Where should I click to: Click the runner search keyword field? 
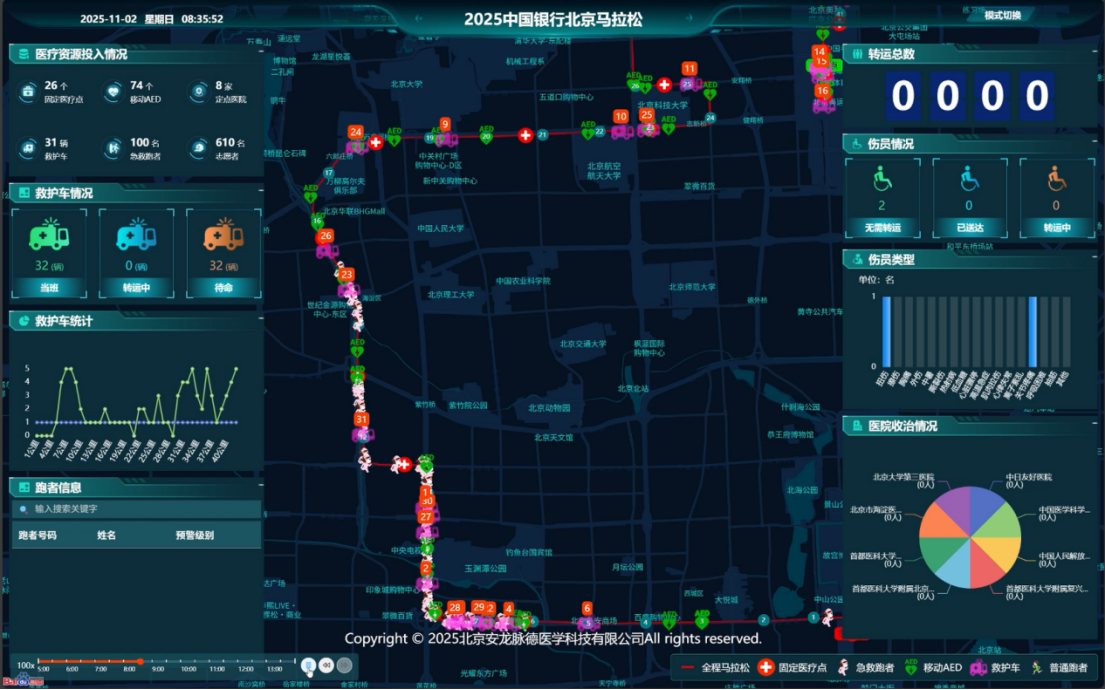click(x=140, y=509)
